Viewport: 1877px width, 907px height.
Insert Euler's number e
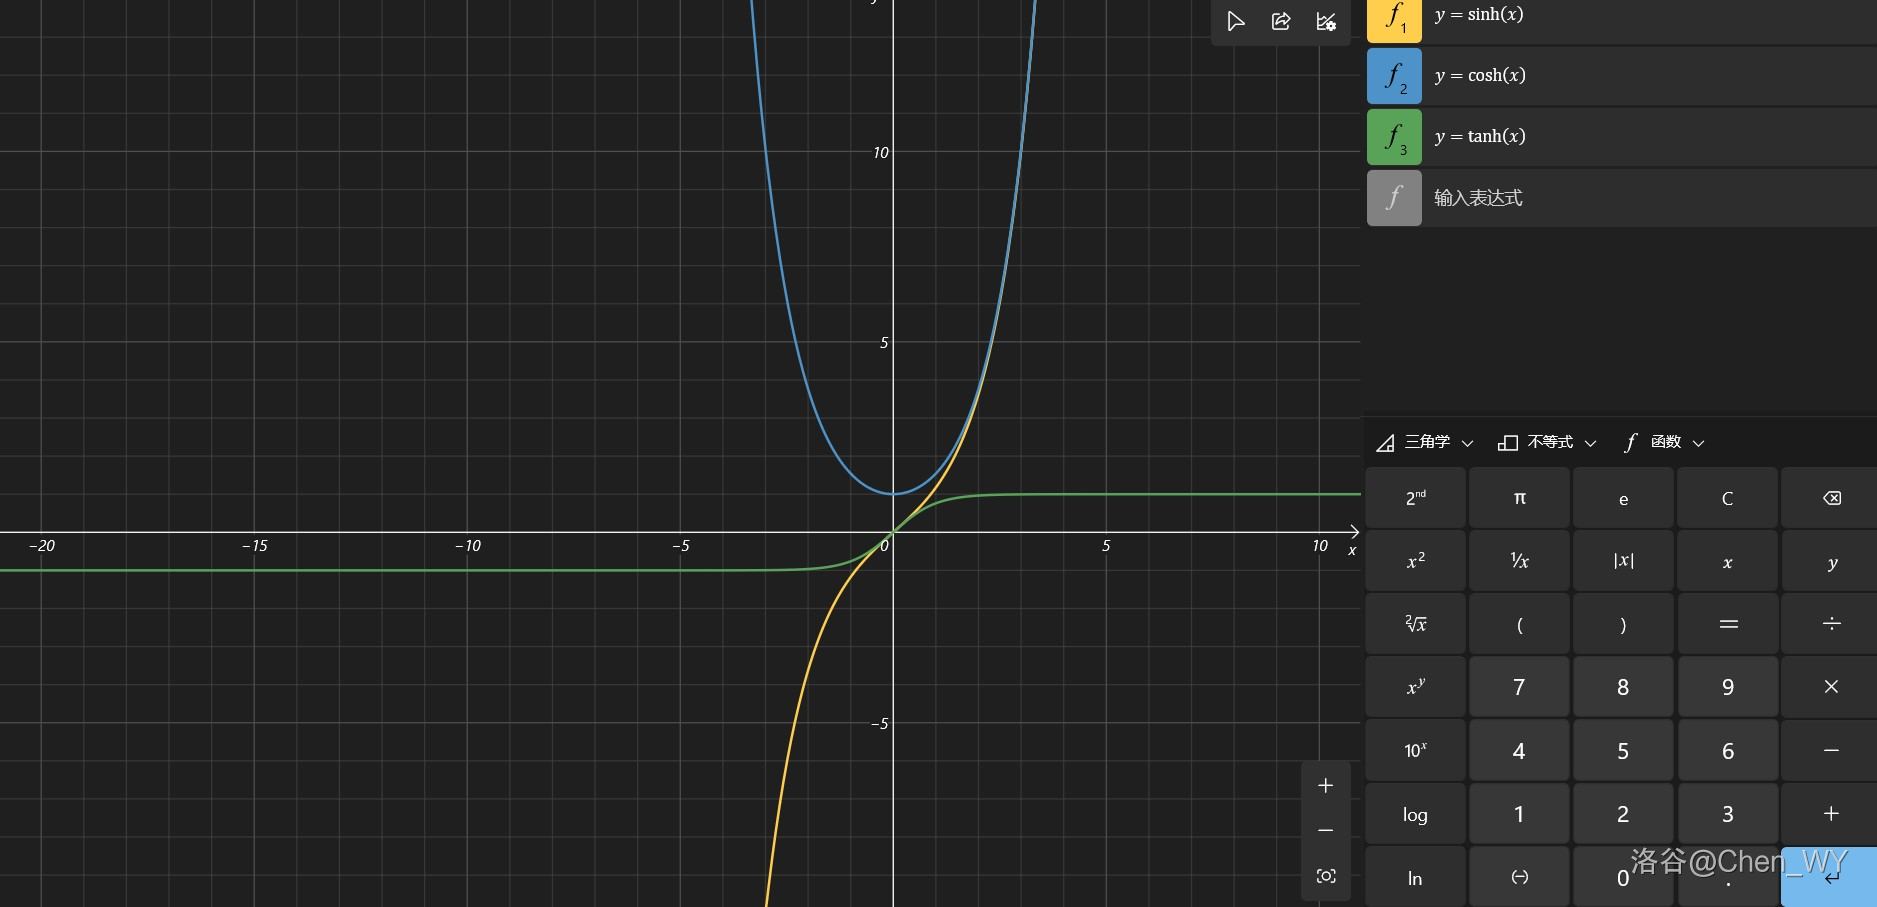click(1623, 498)
